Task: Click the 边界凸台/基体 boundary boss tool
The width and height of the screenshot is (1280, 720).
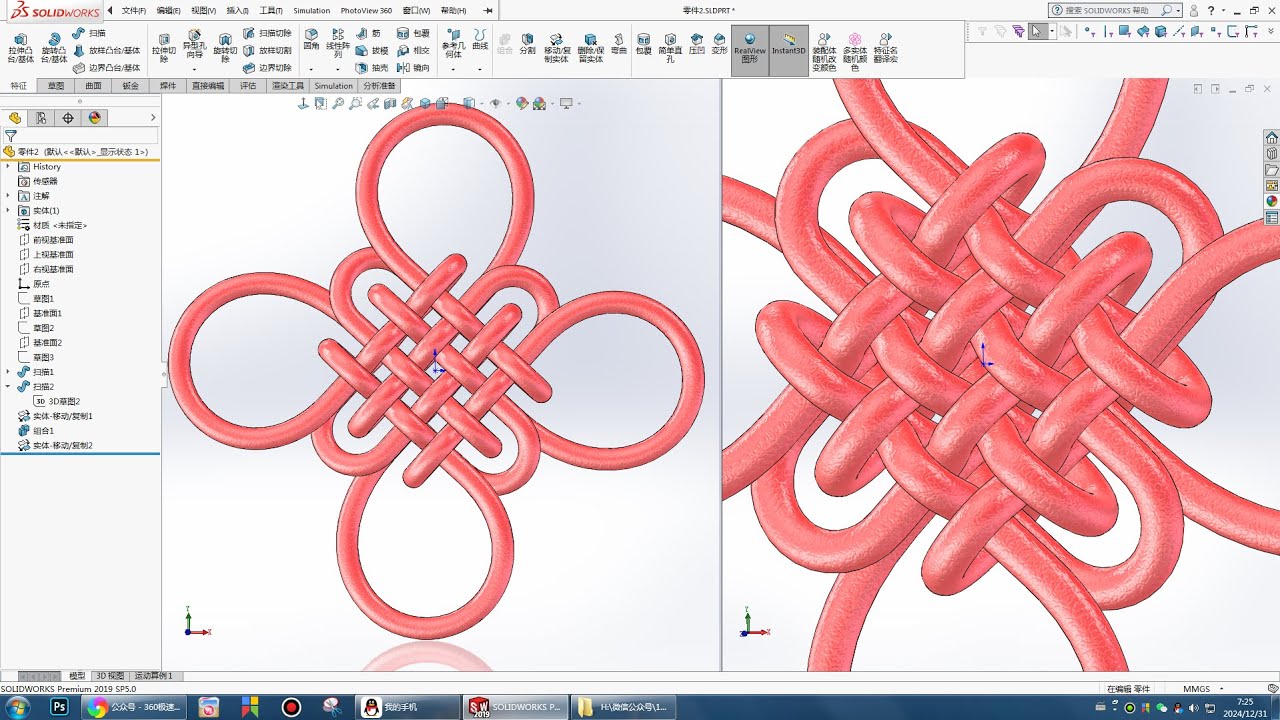Action: click(106, 68)
